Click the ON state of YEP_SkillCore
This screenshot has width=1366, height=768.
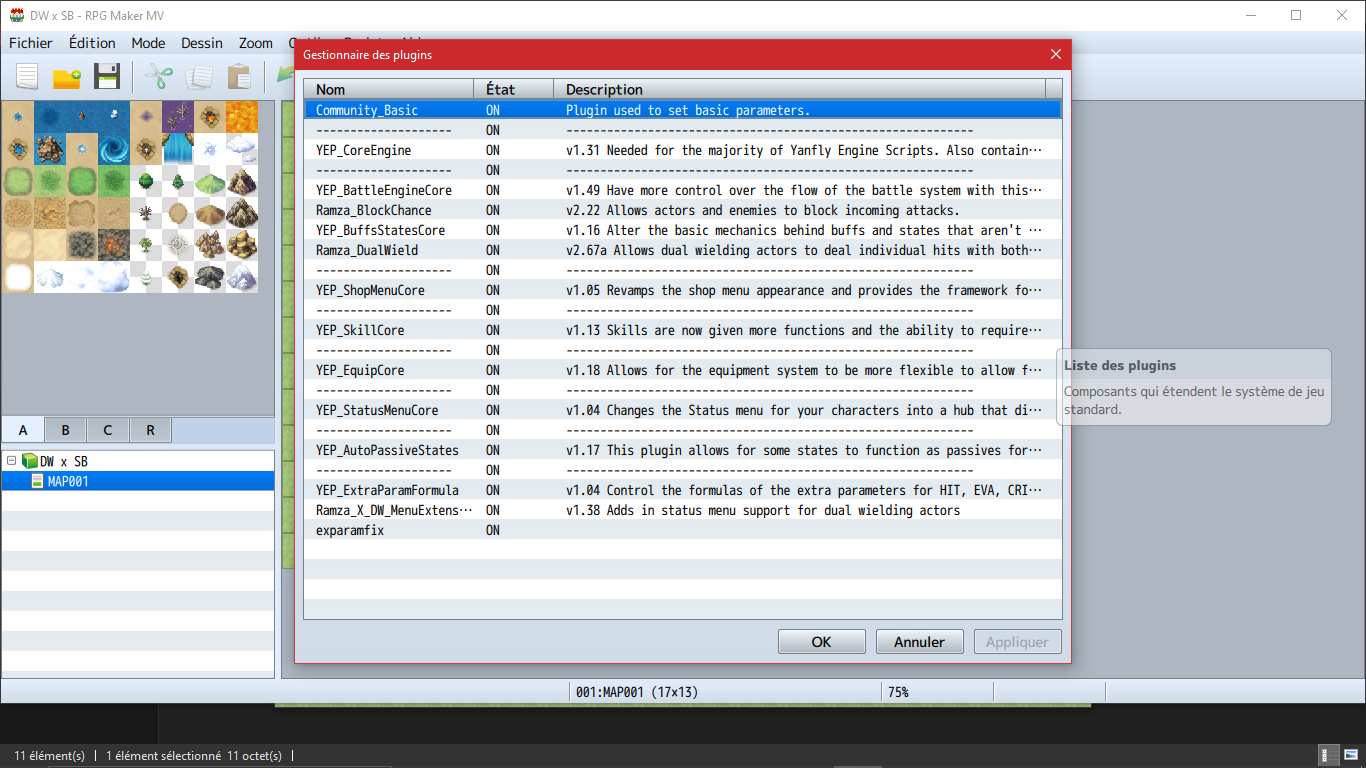[x=493, y=330]
